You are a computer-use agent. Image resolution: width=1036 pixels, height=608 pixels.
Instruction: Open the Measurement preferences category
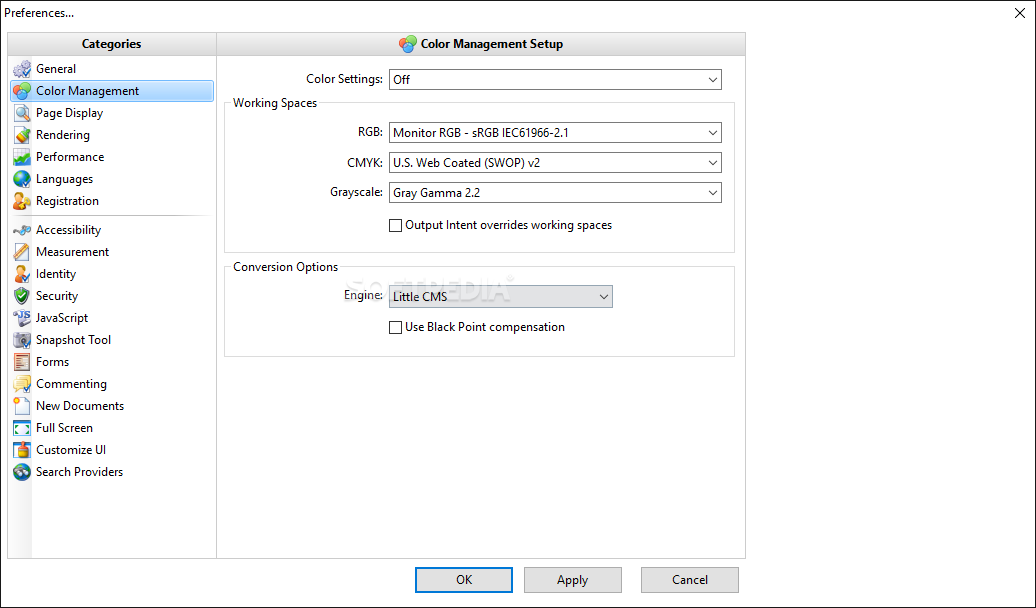tap(72, 252)
